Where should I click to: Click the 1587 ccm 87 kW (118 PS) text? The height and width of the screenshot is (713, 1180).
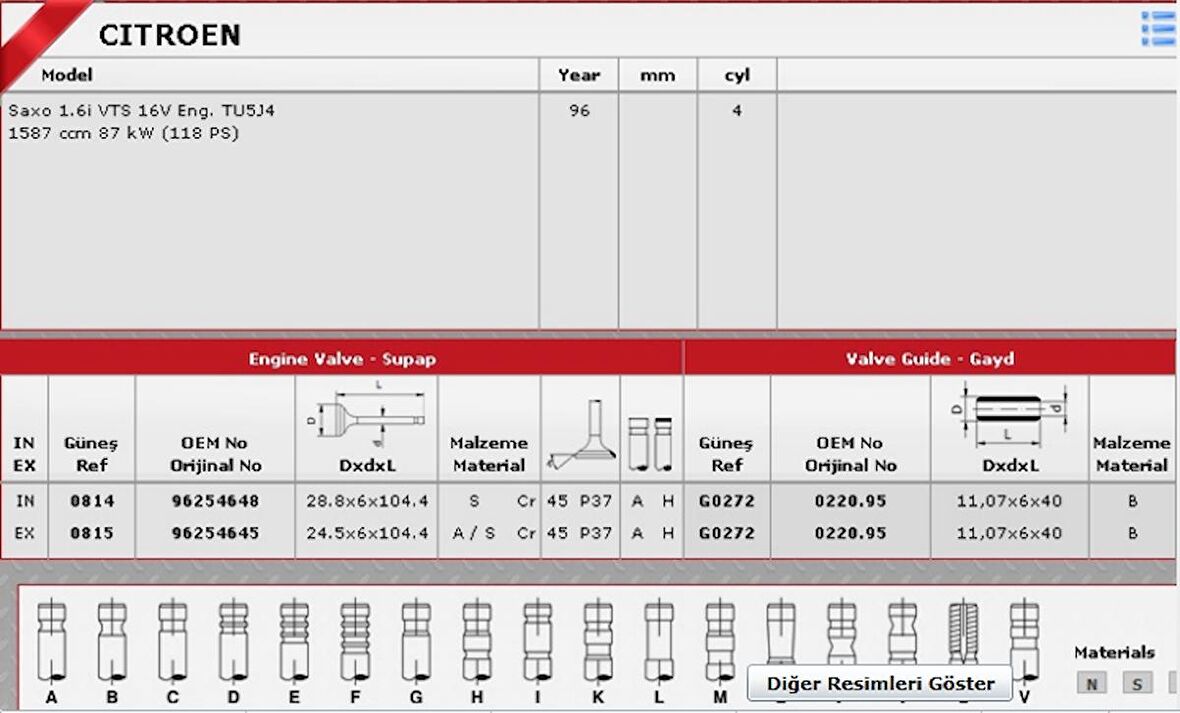[123, 133]
